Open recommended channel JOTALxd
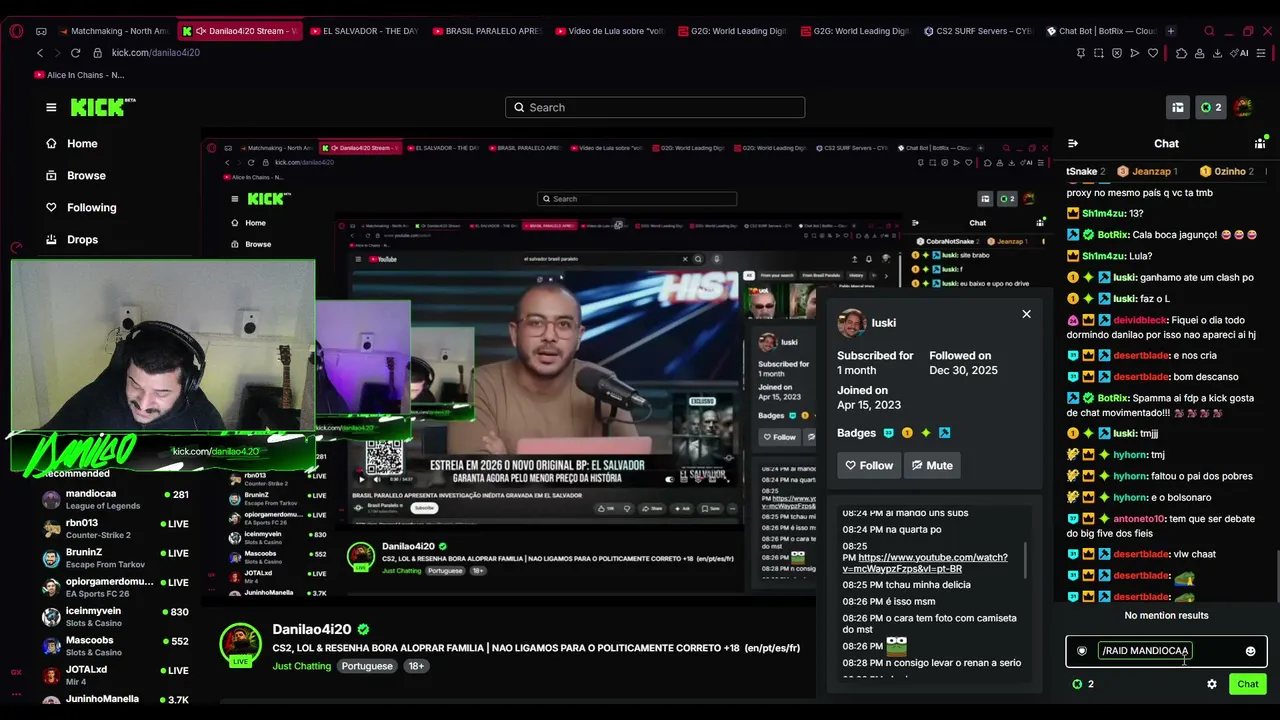 click(x=116, y=675)
